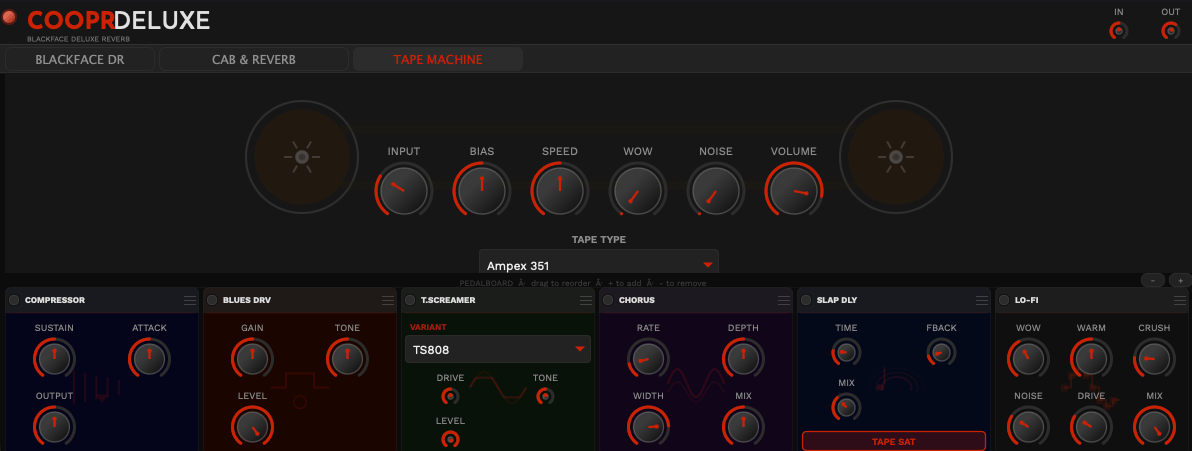This screenshot has height=451, width=1192.
Task: Toggle the BLUES DRV pedal on or off
Action: [212, 300]
